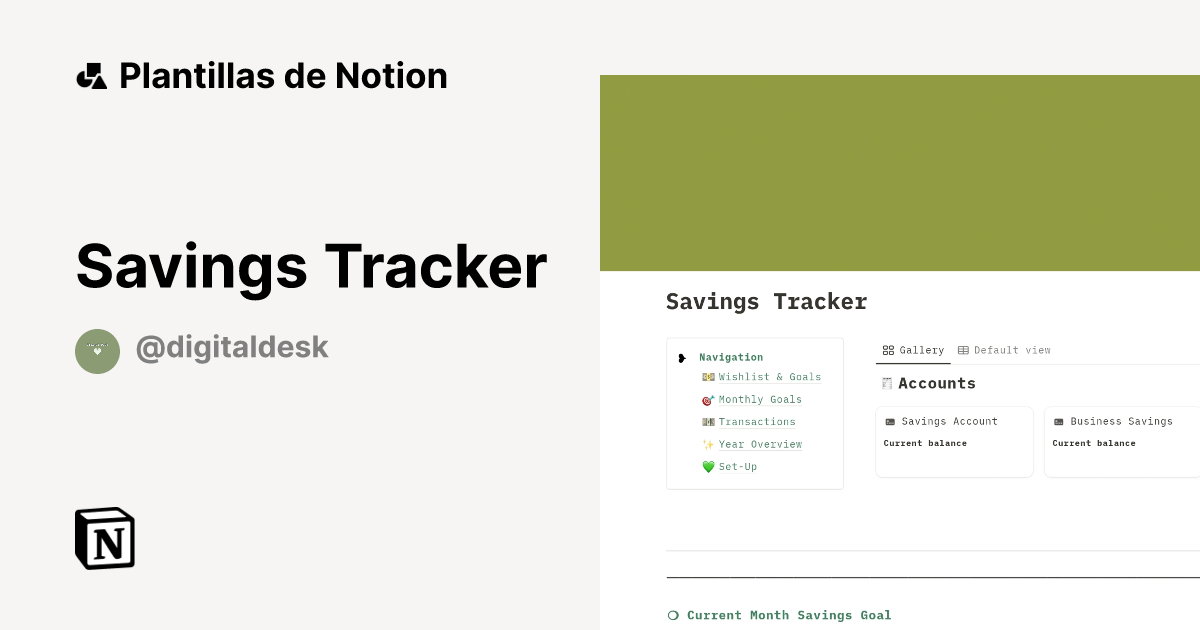The width and height of the screenshot is (1200, 630).
Task: Click the ledger icon beside Accounts heading
Action: tap(886, 383)
